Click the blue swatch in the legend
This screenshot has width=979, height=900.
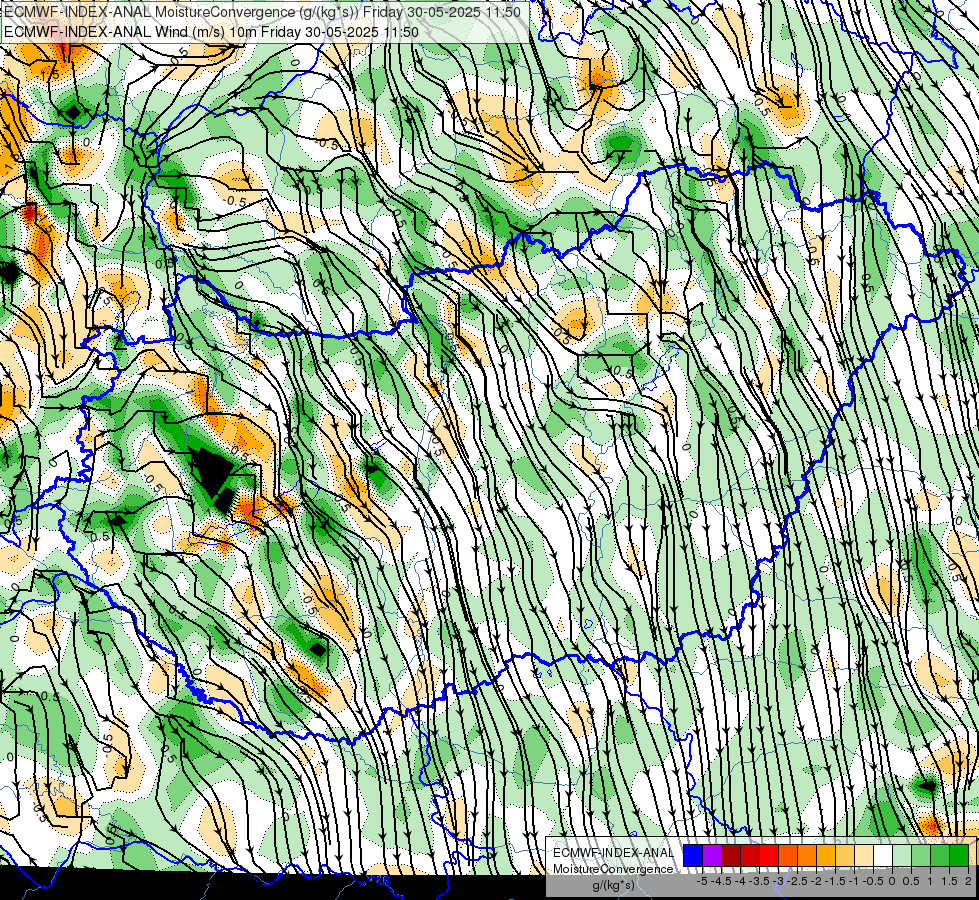[692, 855]
